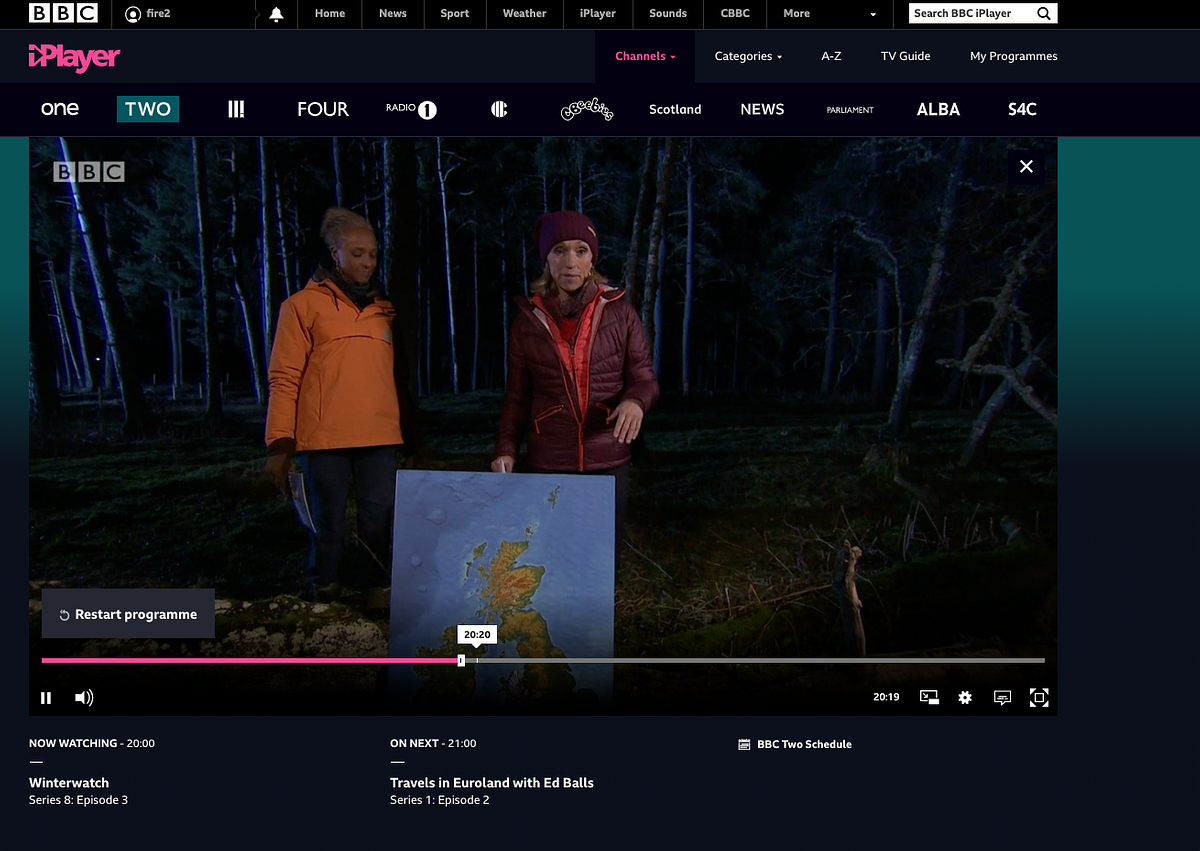Select the CBBC channel logo
The height and width of the screenshot is (851, 1200).
pyautogui.click(x=499, y=109)
